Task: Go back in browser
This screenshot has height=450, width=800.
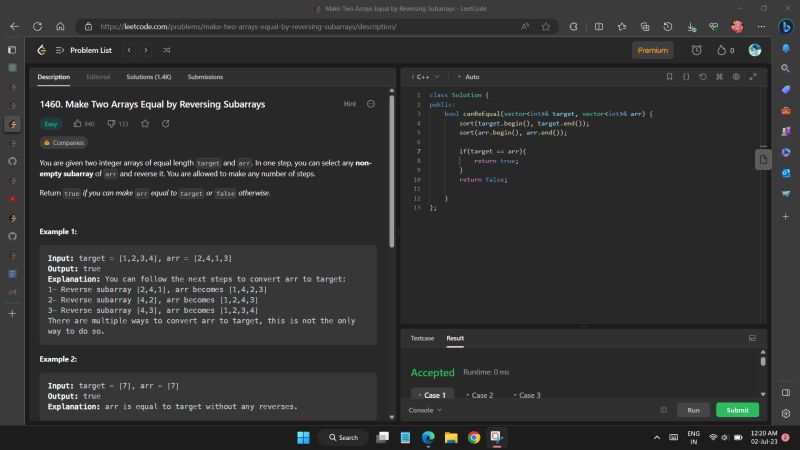Action: [14, 27]
